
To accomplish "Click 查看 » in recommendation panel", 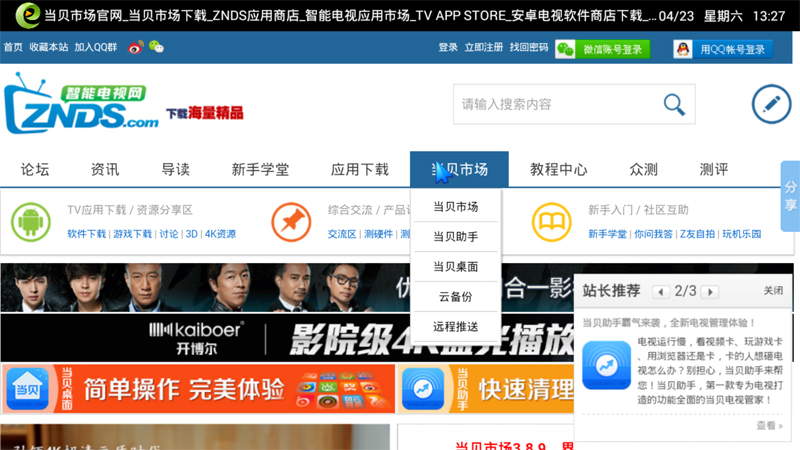I will [769, 426].
